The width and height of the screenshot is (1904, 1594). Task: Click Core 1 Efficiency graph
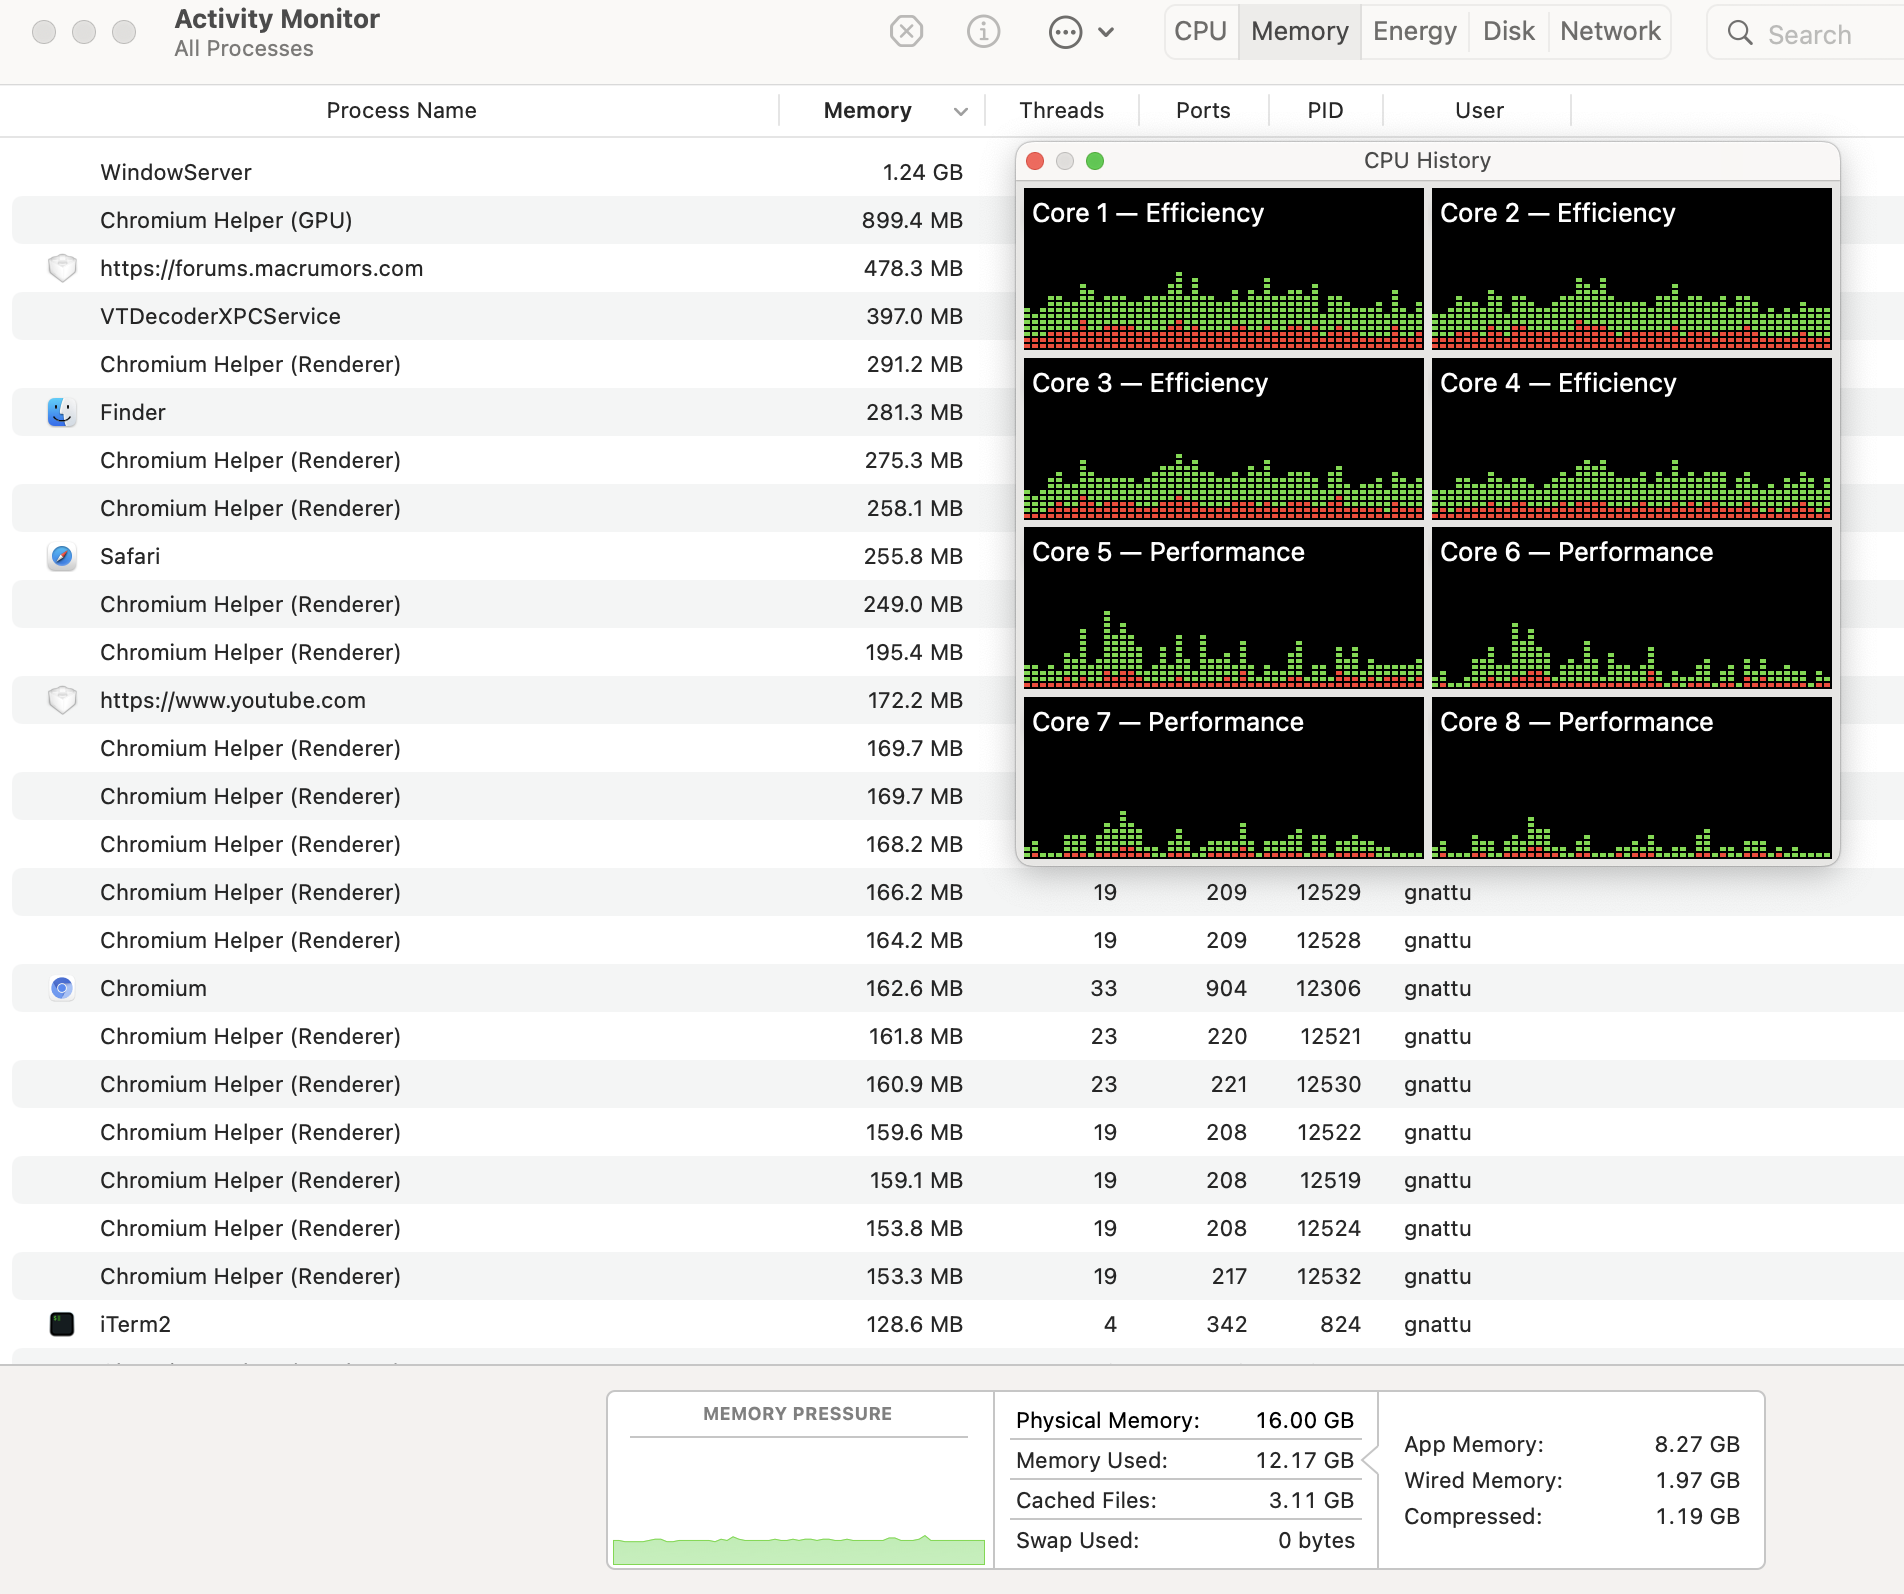coord(1223,269)
